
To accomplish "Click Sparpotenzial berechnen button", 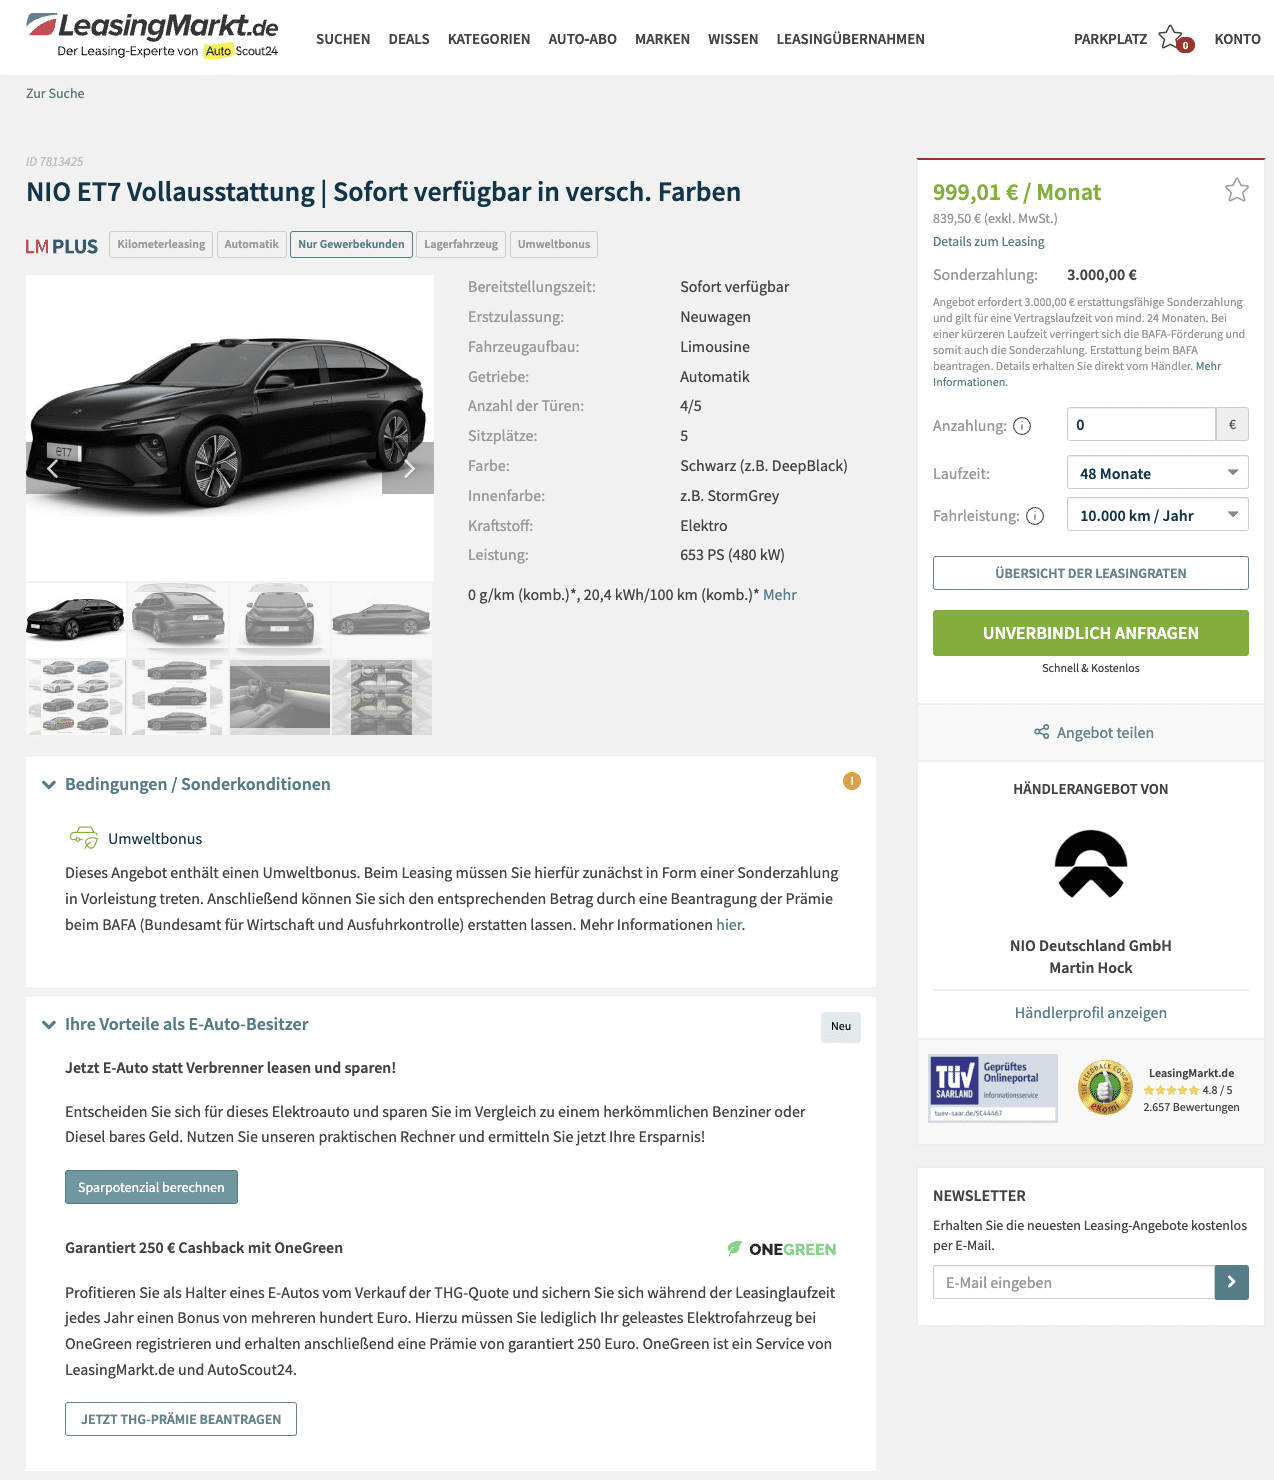I will tap(151, 1187).
